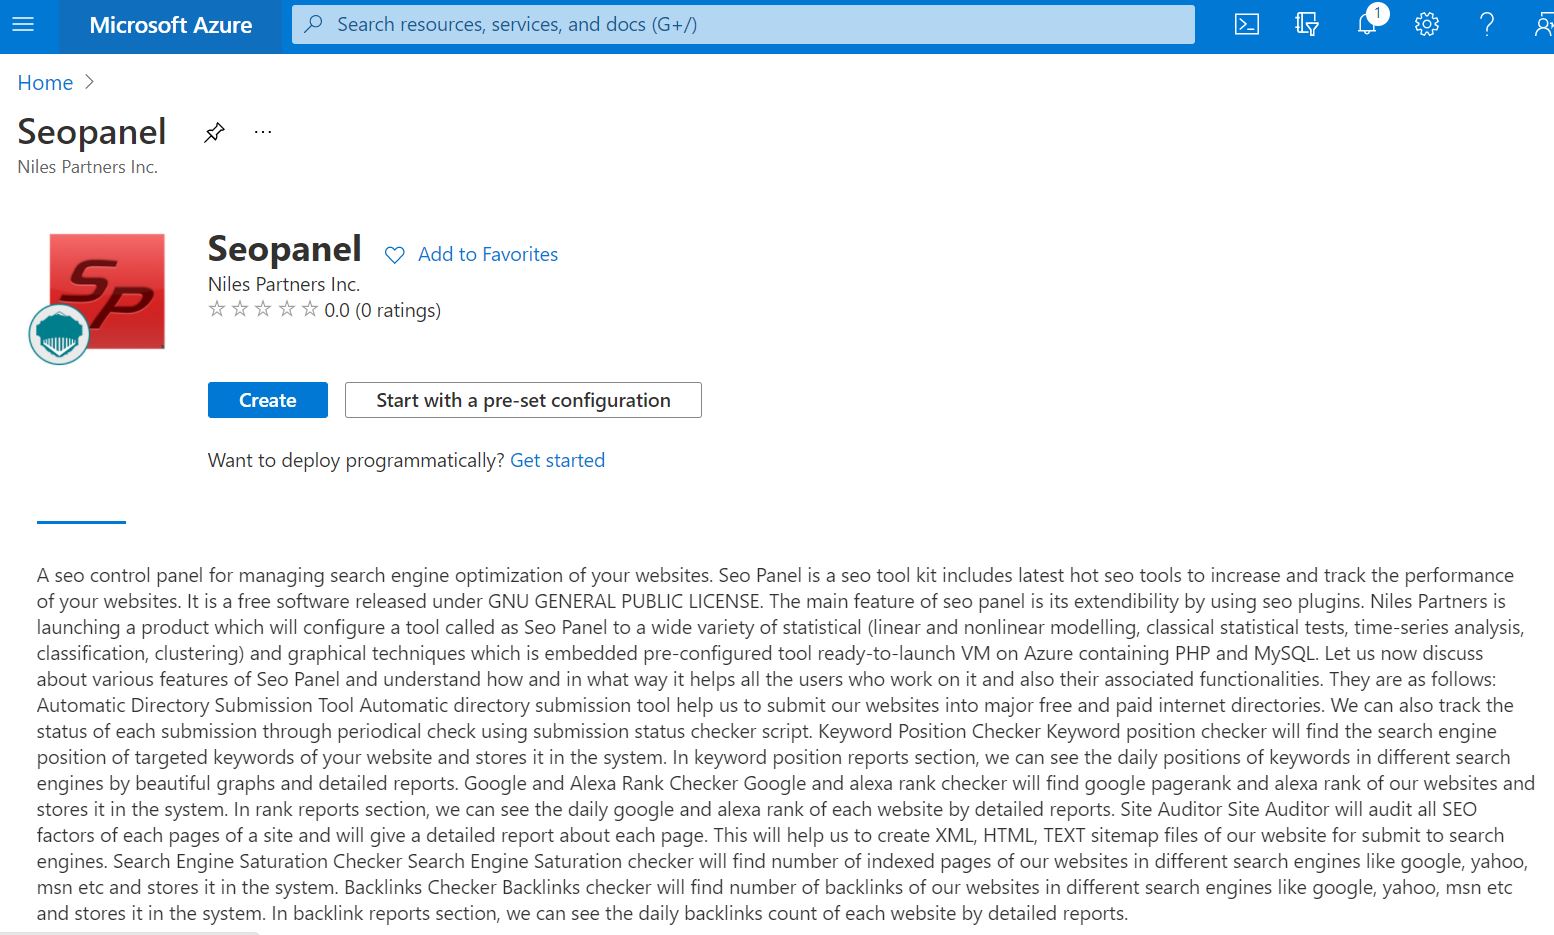
Task: Click the chevron after the Home breadcrumb
Action: 89,82
